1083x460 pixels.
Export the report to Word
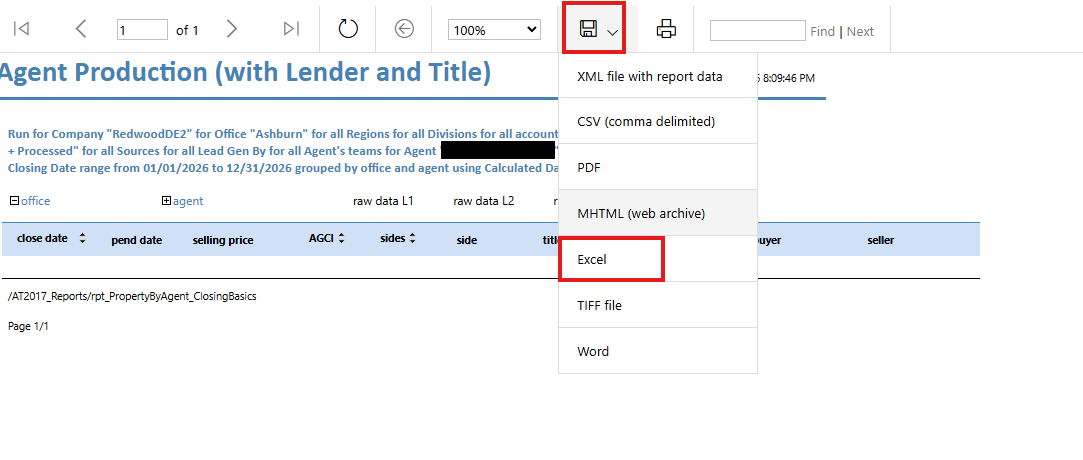point(658,351)
